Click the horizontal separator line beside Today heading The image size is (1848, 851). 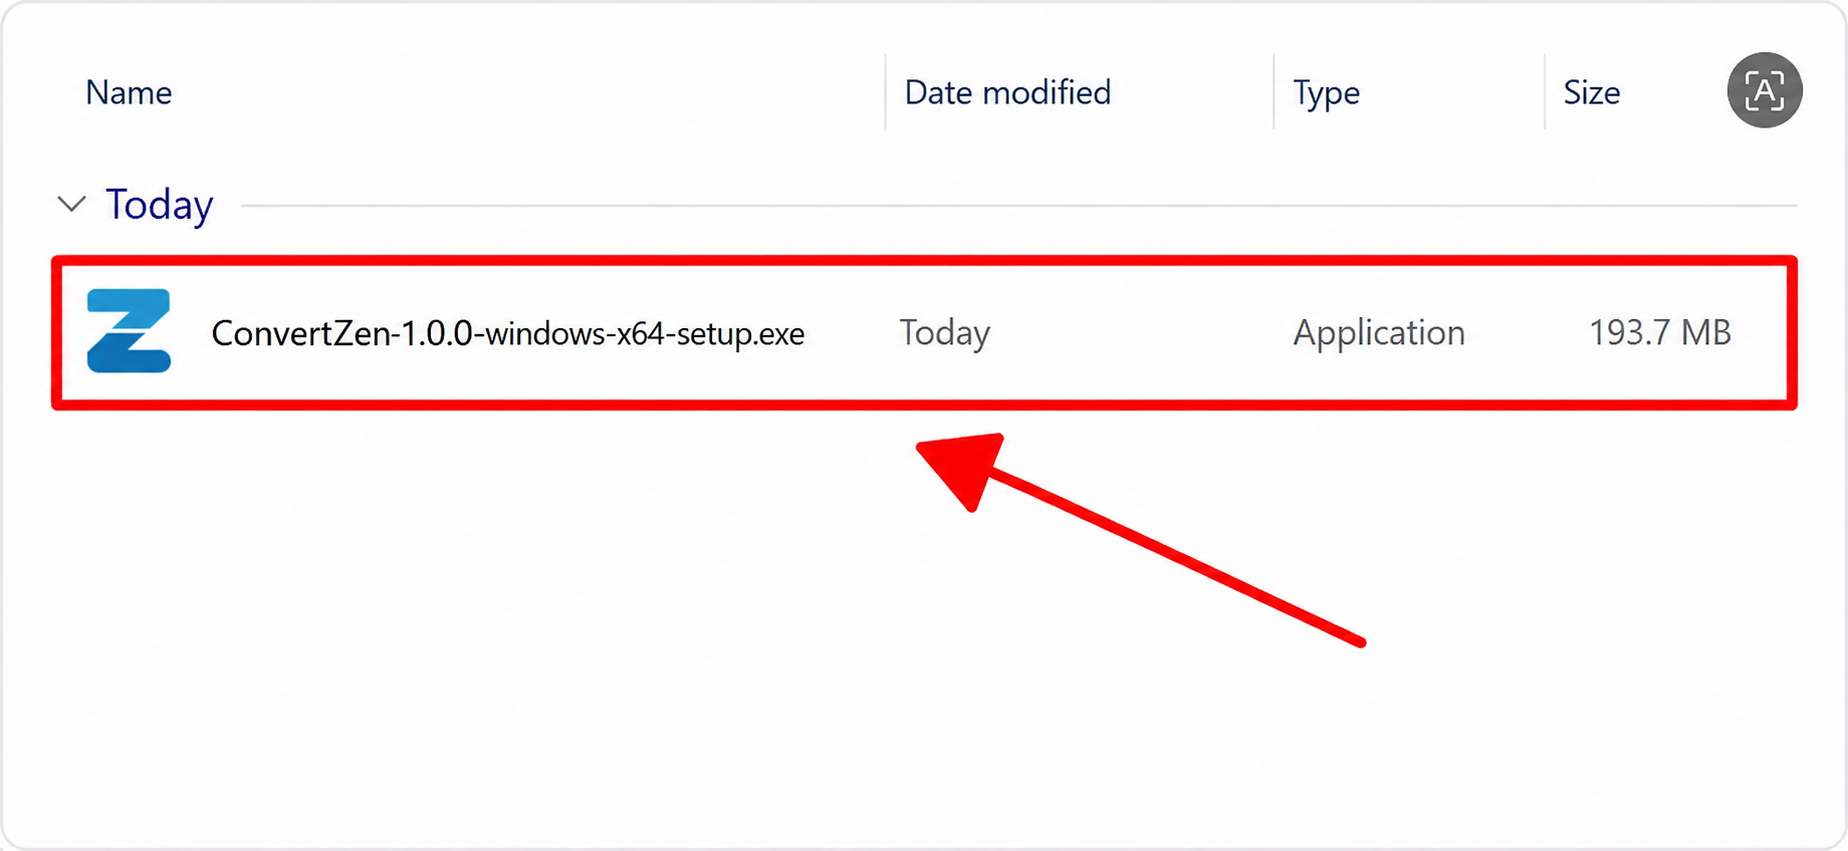point(1019,205)
